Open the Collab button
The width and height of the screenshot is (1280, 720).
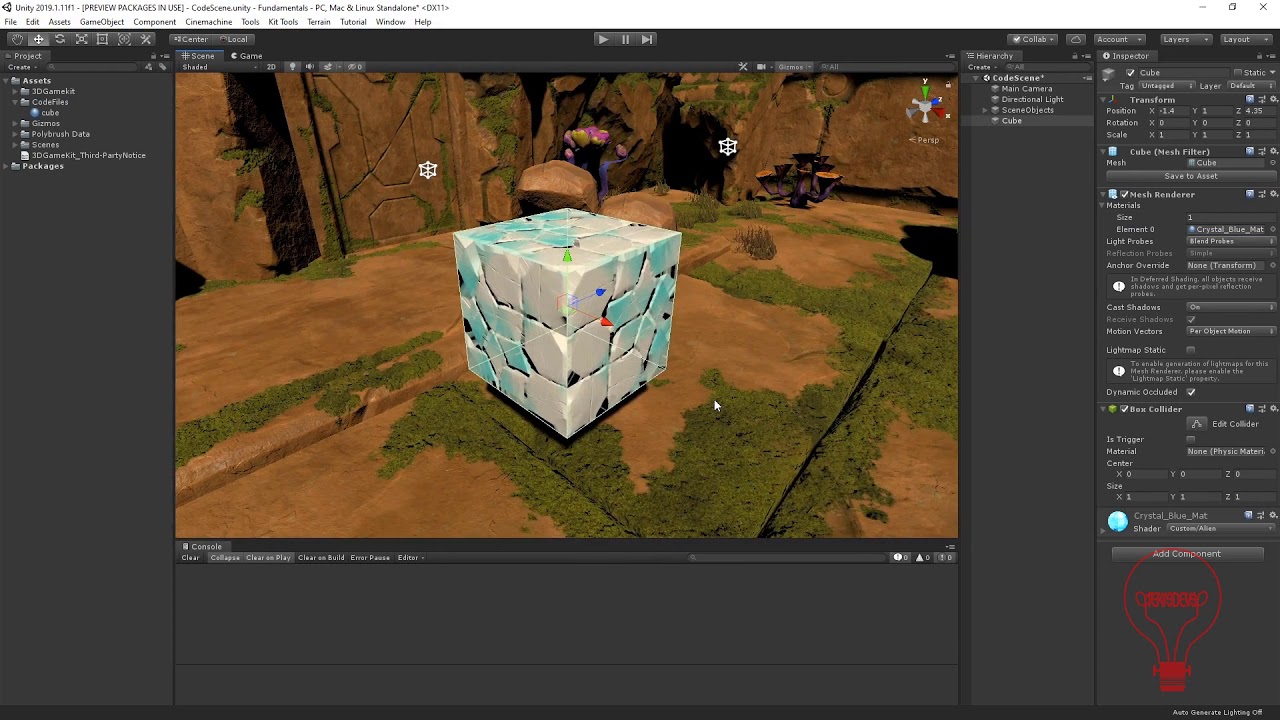[x=1034, y=39]
